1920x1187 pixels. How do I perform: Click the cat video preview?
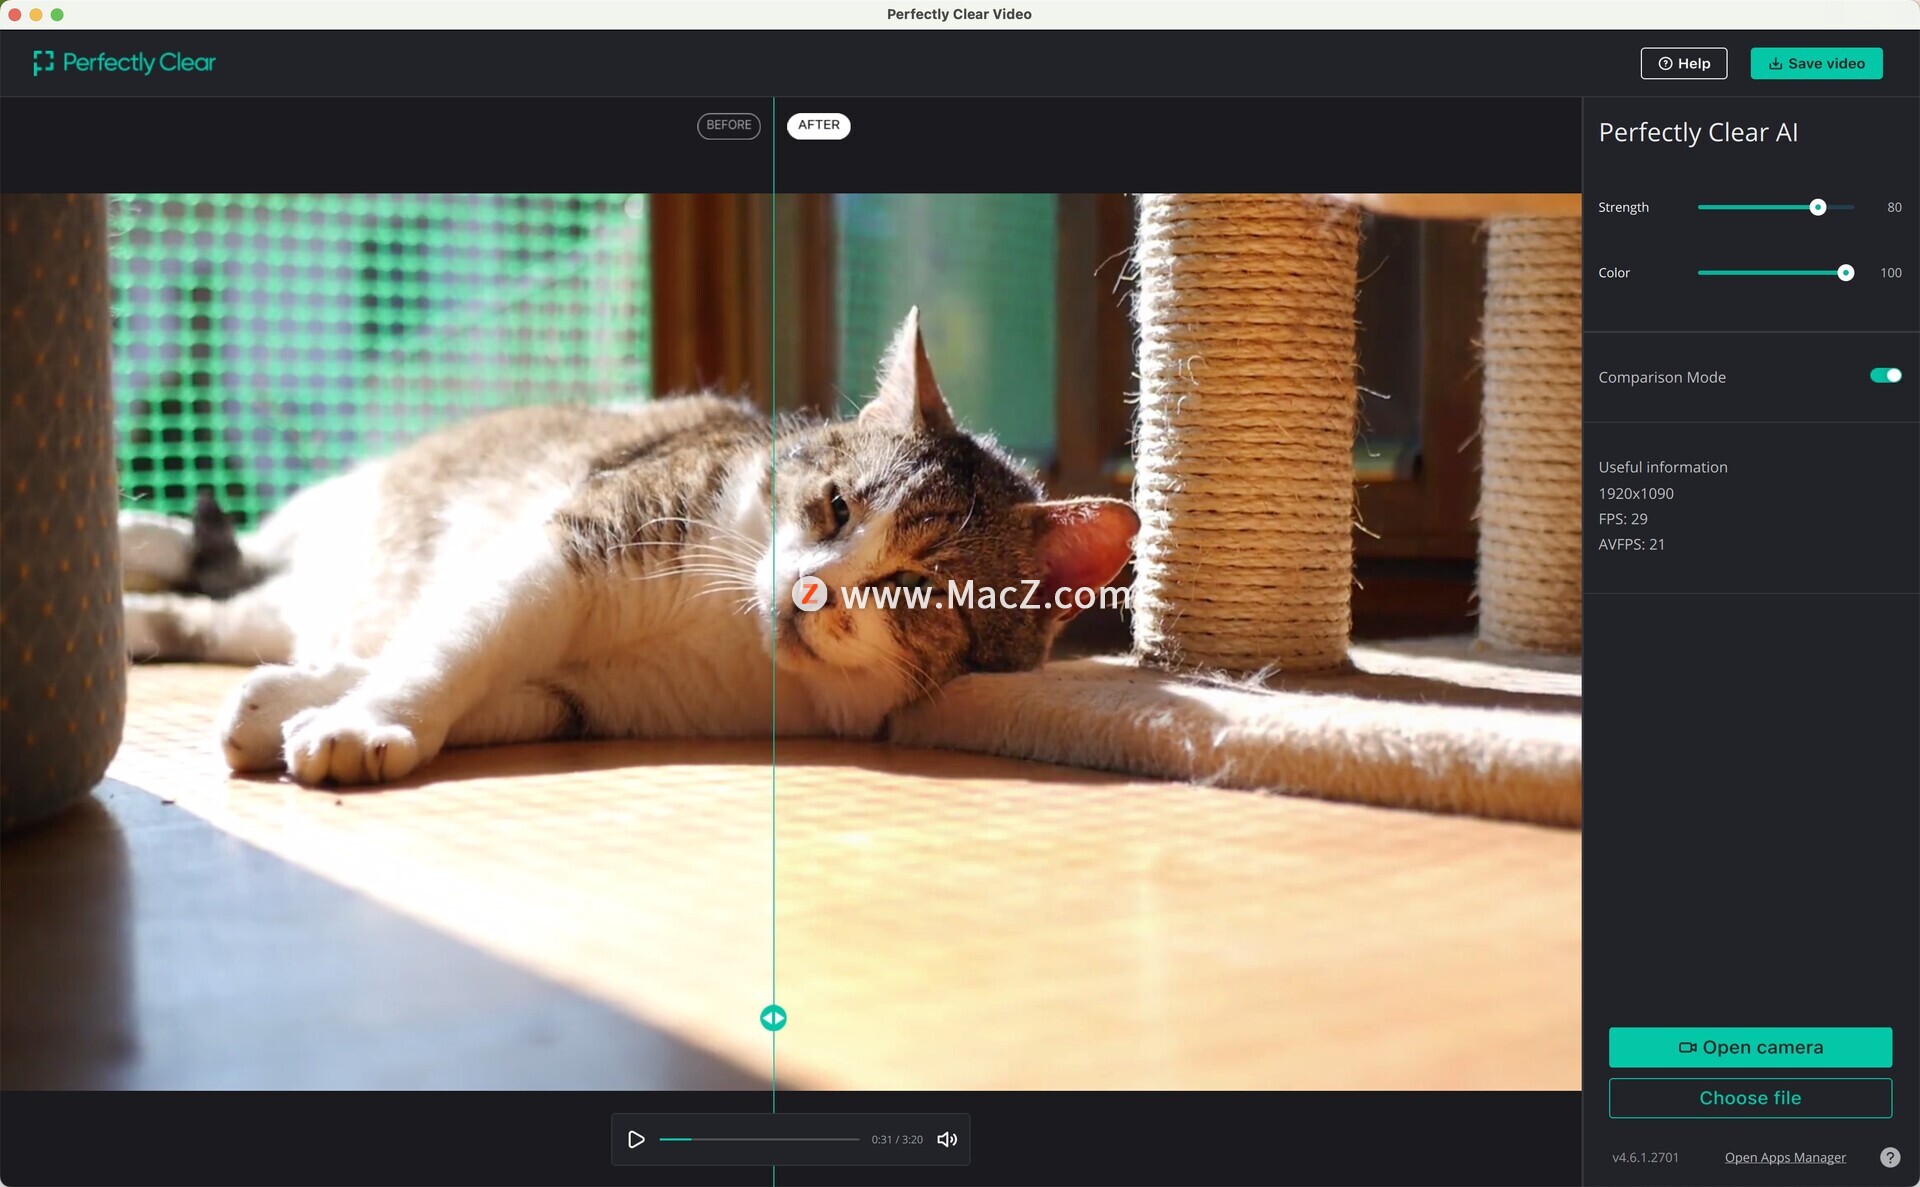pyautogui.click(x=790, y=641)
